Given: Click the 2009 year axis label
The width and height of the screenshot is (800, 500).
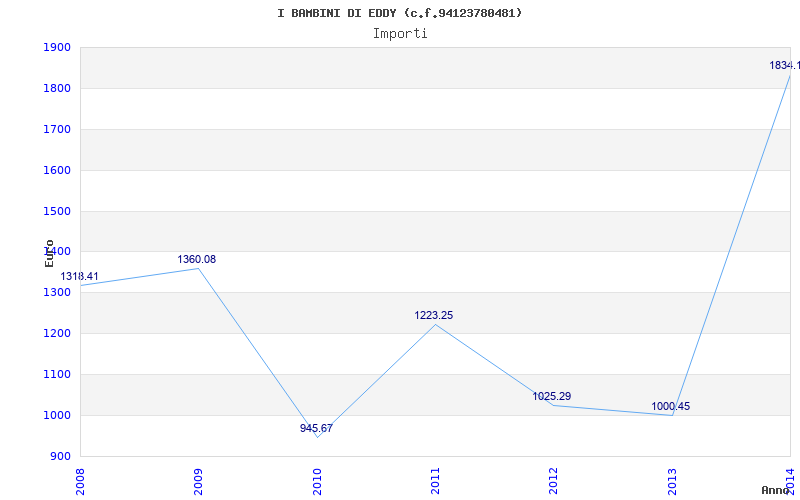Looking at the screenshot, I should (x=198, y=481).
